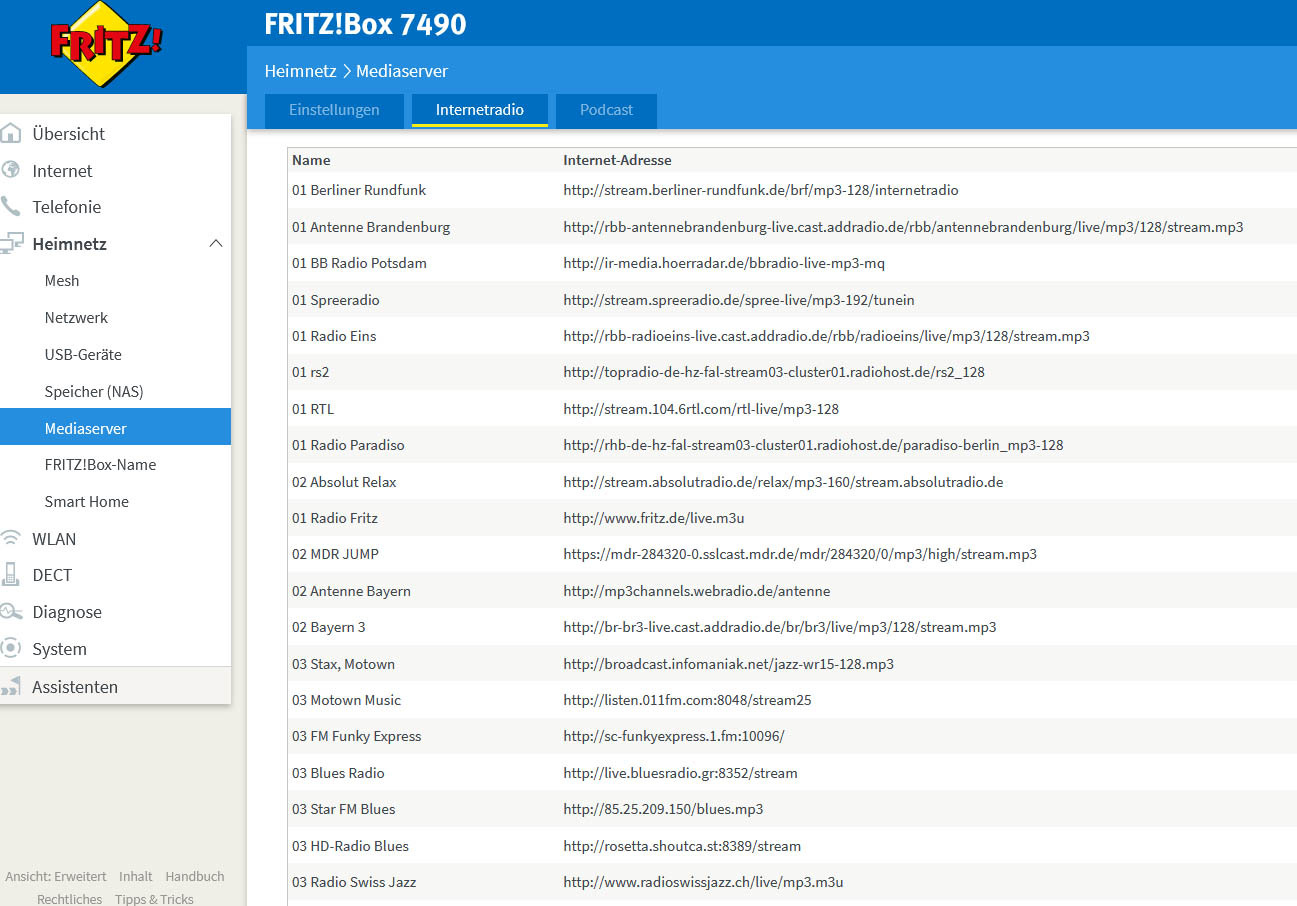Click the Telefonie phone handset icon

[11, 207]
